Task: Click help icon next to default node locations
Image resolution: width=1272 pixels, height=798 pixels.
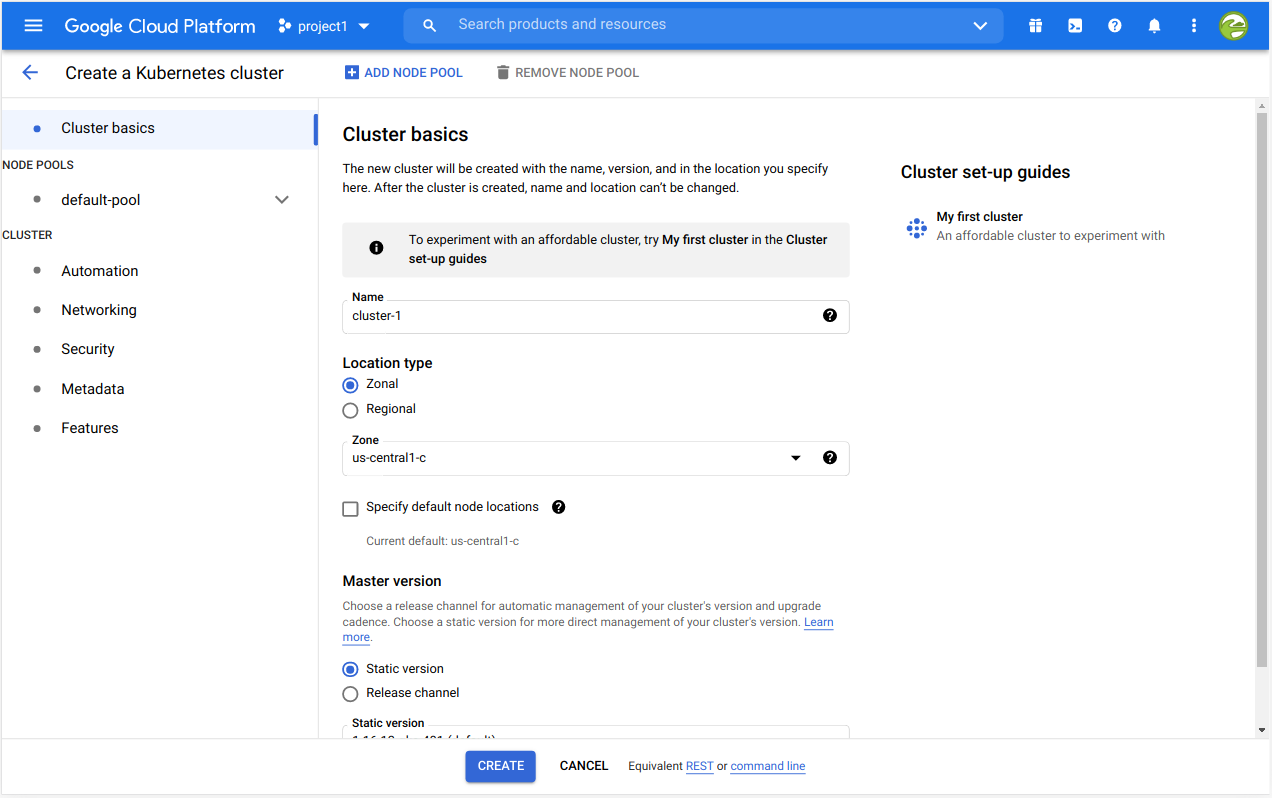Action: pos(558,507)
